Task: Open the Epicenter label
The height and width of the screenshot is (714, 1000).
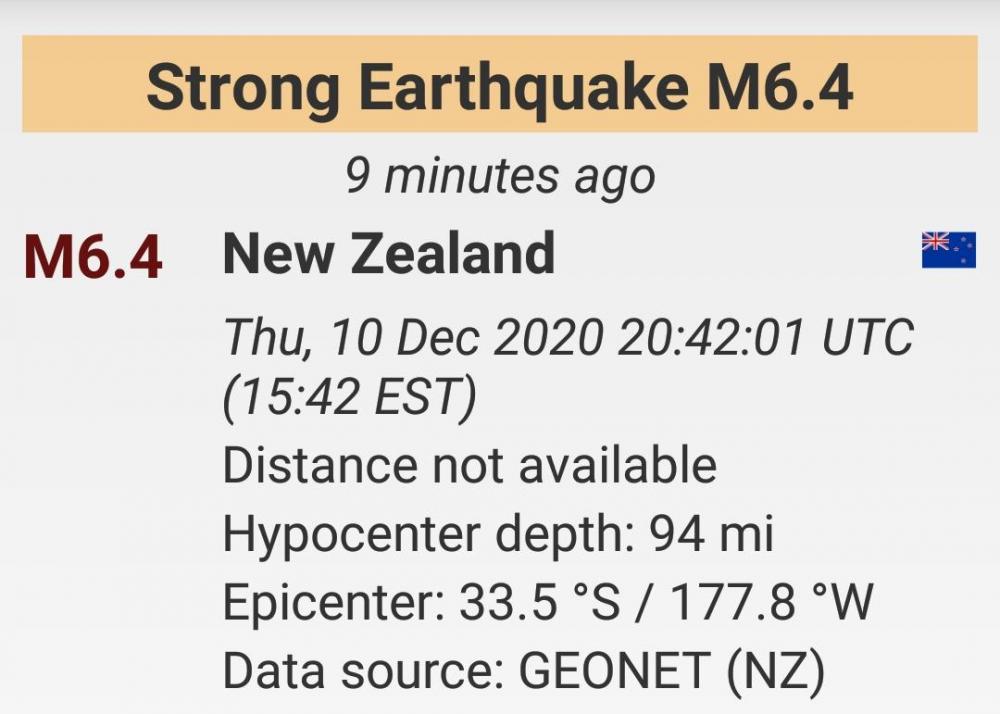Action: click(x=334, y=603)
